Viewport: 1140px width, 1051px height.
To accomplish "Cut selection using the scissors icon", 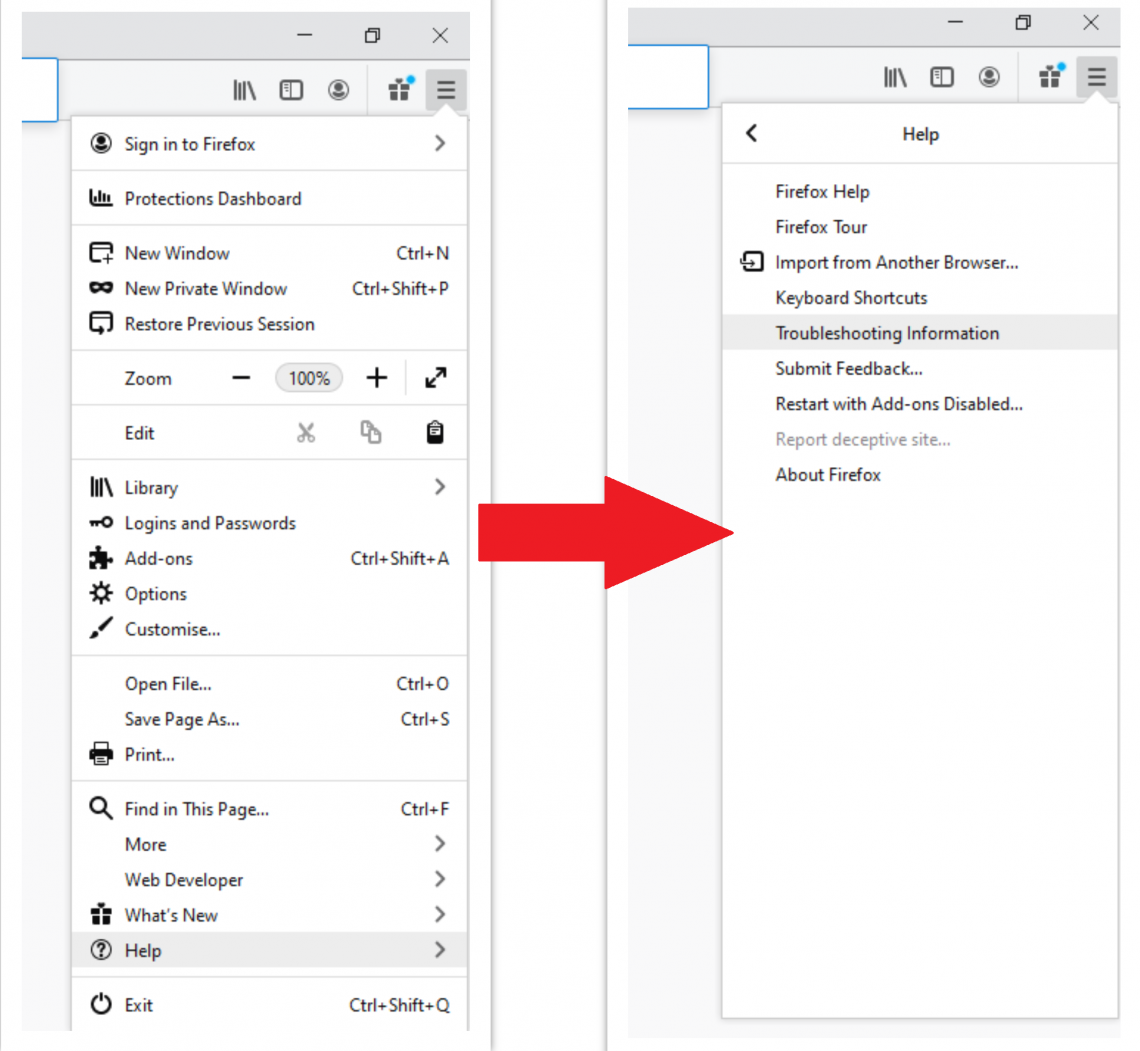I will coord(307,432).
